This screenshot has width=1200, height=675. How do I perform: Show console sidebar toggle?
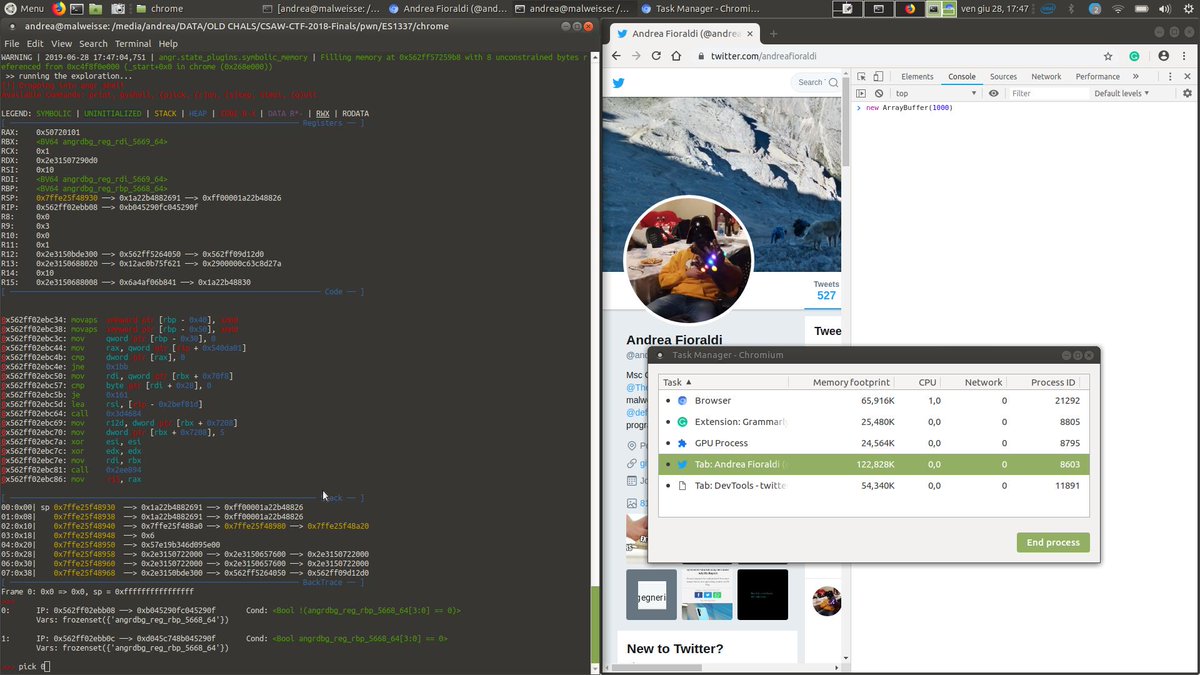[x=862, y=93]
